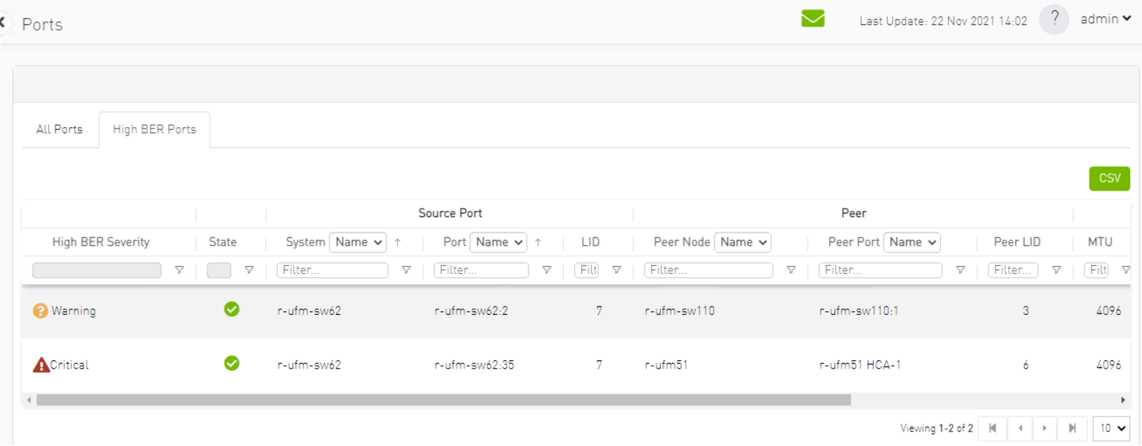
Task: Expand the admin user menu
Action: coord(1105,19)
